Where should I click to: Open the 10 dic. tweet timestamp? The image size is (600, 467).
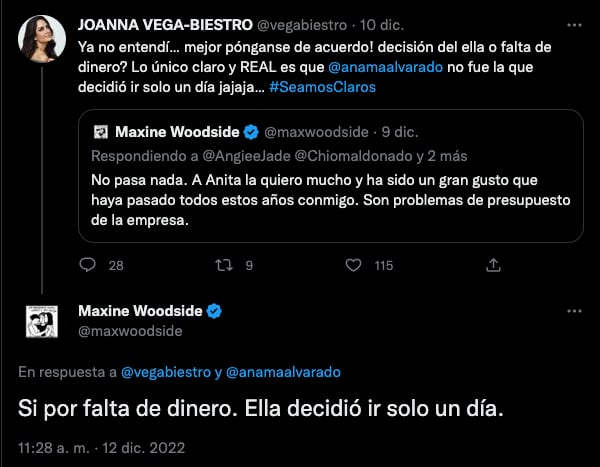coord(390,21)
